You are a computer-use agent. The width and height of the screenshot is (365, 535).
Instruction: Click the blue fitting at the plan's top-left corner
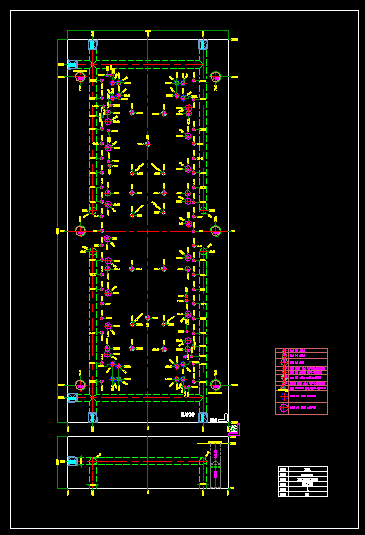(x=93, y=45)
